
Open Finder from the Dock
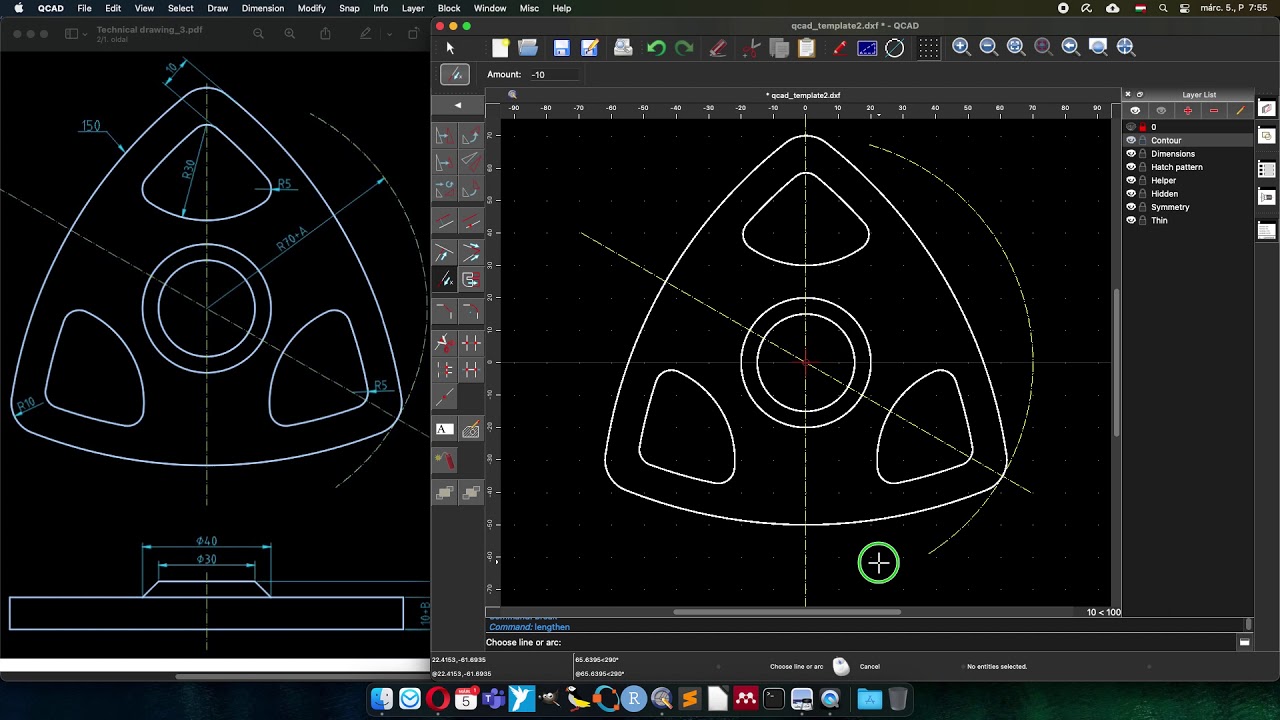(382, 699)
